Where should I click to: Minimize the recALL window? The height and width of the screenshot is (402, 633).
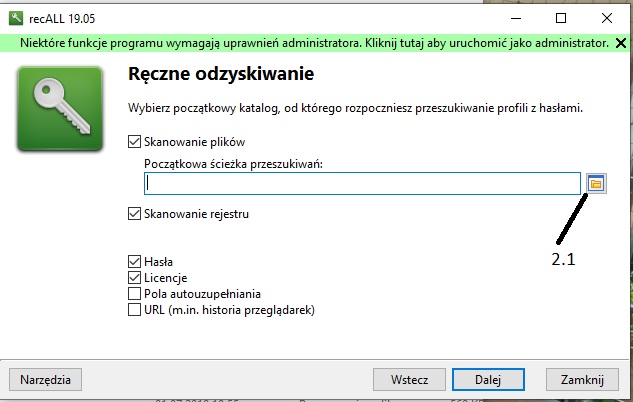[x=516, y=18]
